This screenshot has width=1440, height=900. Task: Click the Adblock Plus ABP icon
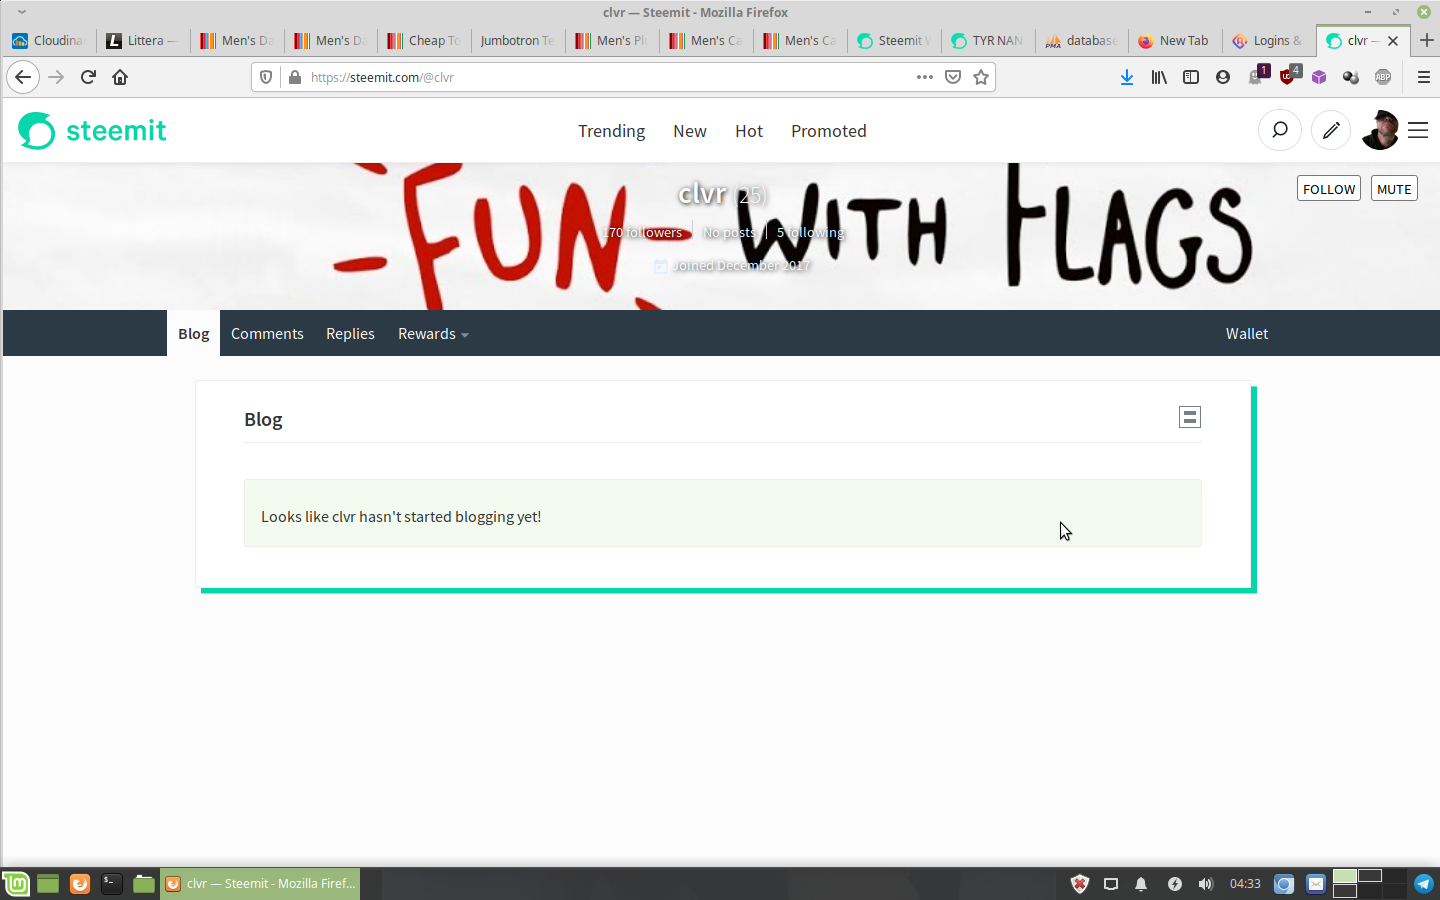click(x=1383, y=77)
